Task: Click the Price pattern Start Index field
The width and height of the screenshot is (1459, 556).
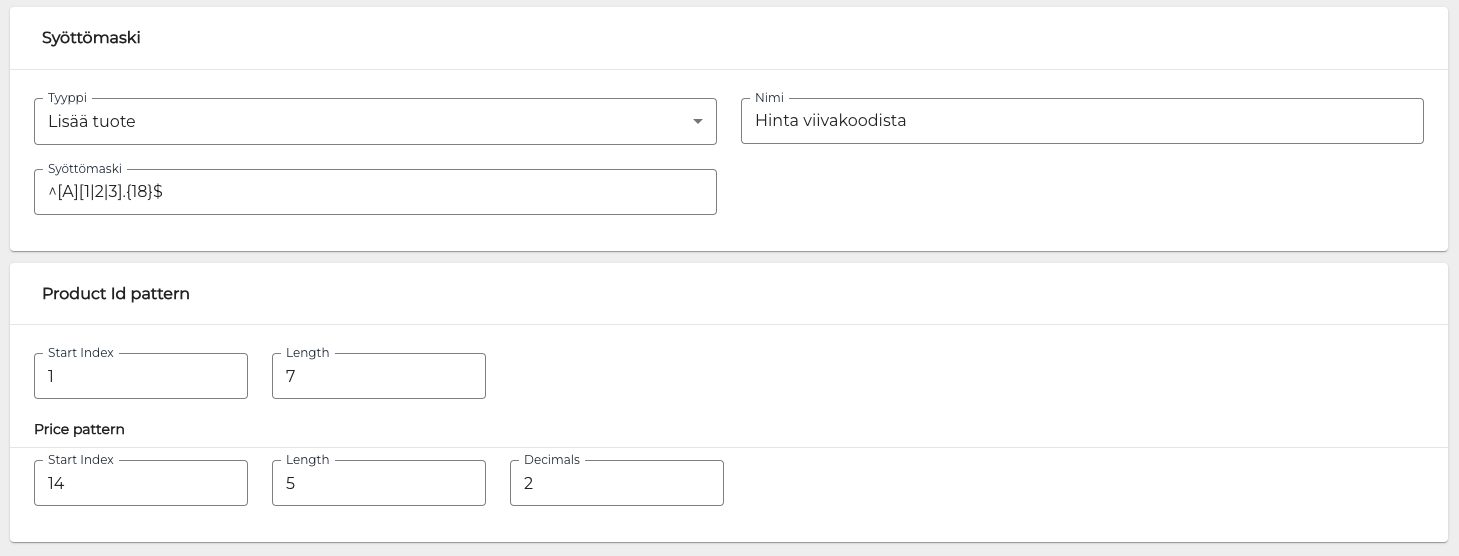Action: click(141, 484)
